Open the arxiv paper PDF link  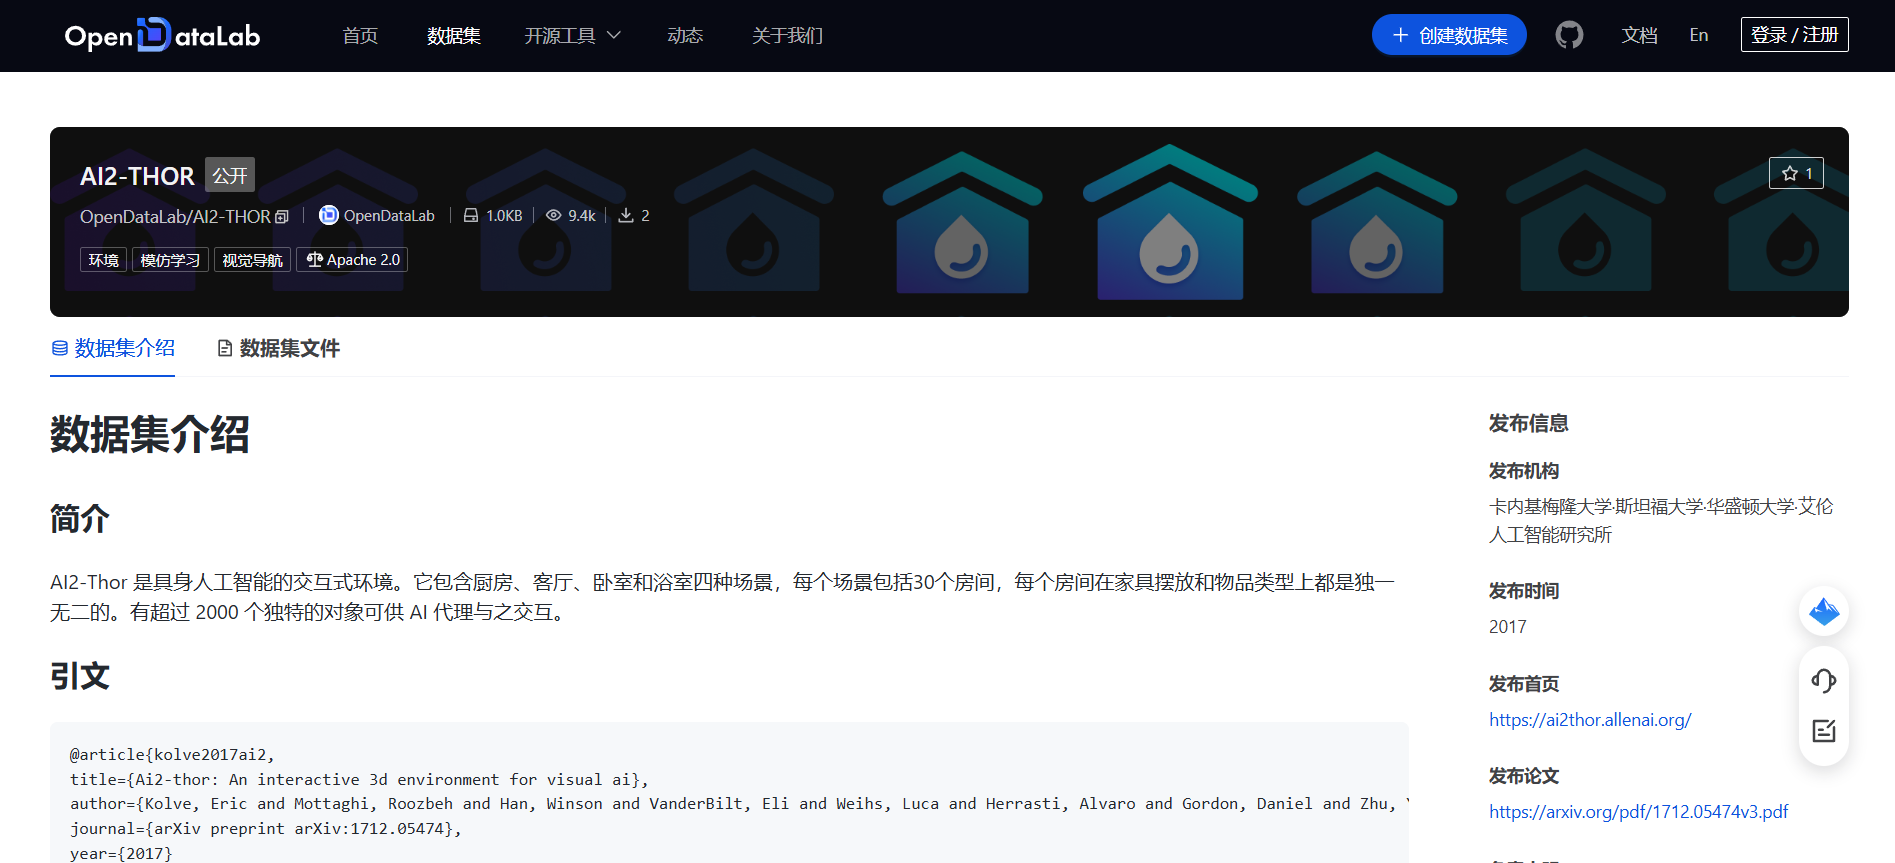coord(1638,812)
